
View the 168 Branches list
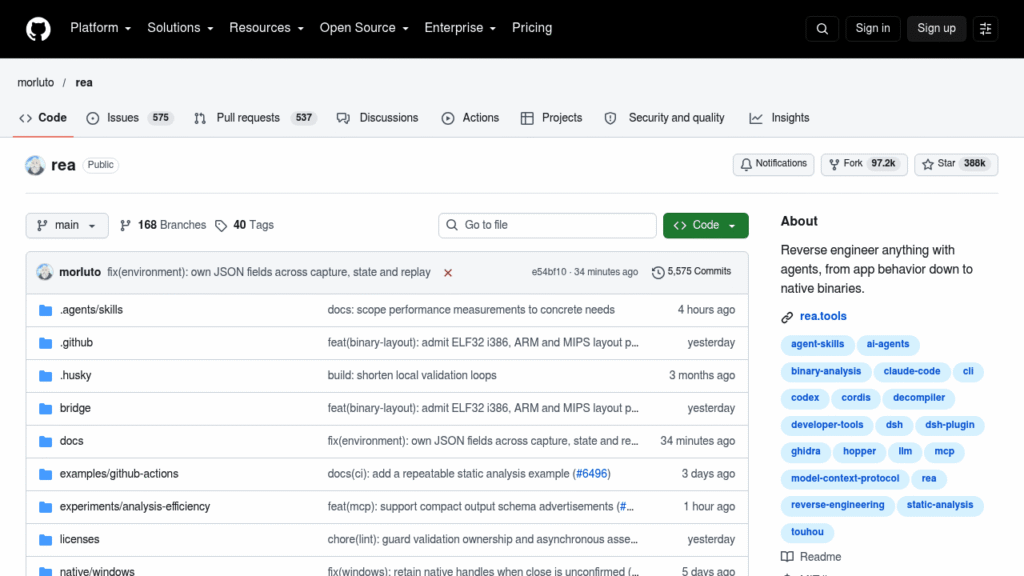pyautogui.click(x=163, y=225)
